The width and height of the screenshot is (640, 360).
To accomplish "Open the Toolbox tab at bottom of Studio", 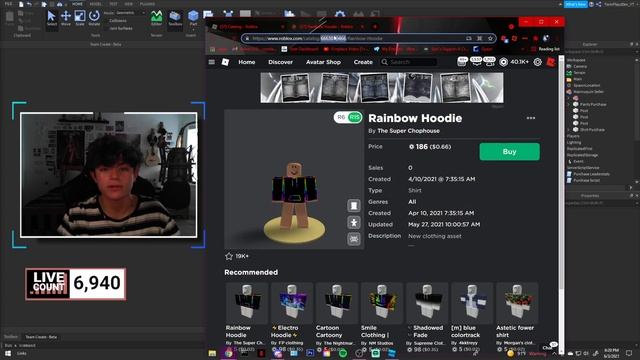I will tap(11, 337).
